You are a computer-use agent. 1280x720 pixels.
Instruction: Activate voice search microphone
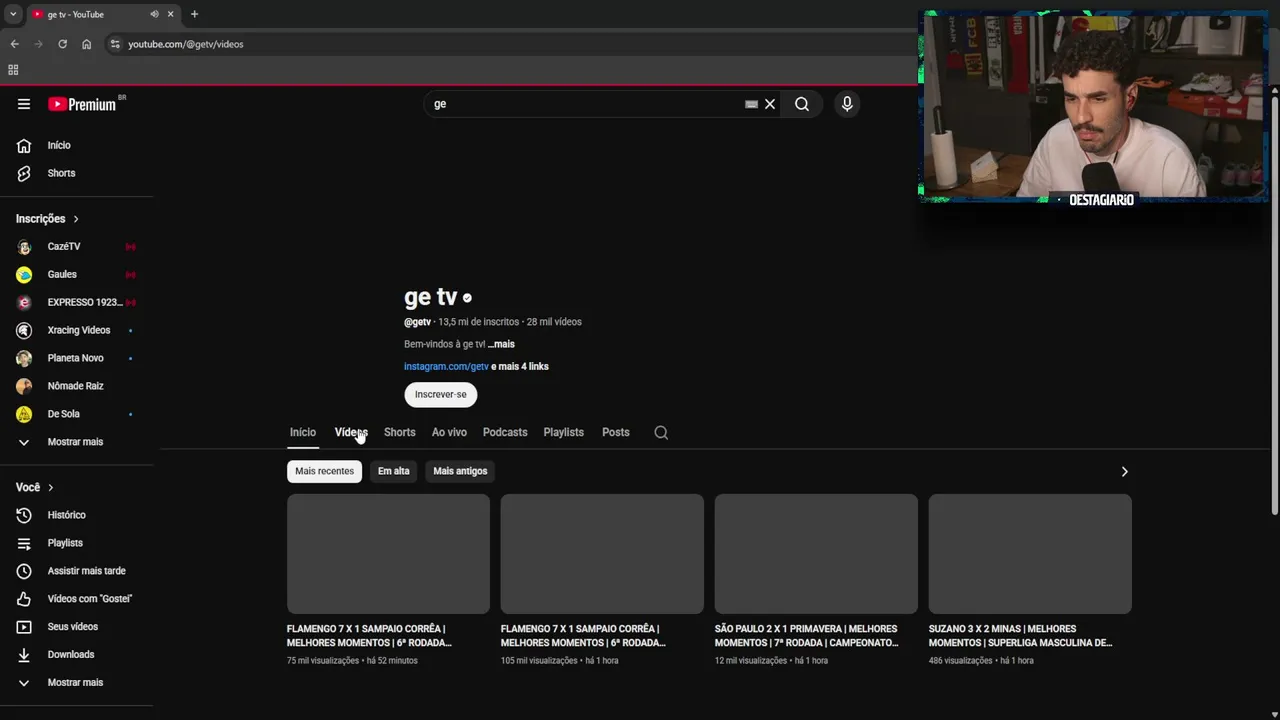[847, 104]
